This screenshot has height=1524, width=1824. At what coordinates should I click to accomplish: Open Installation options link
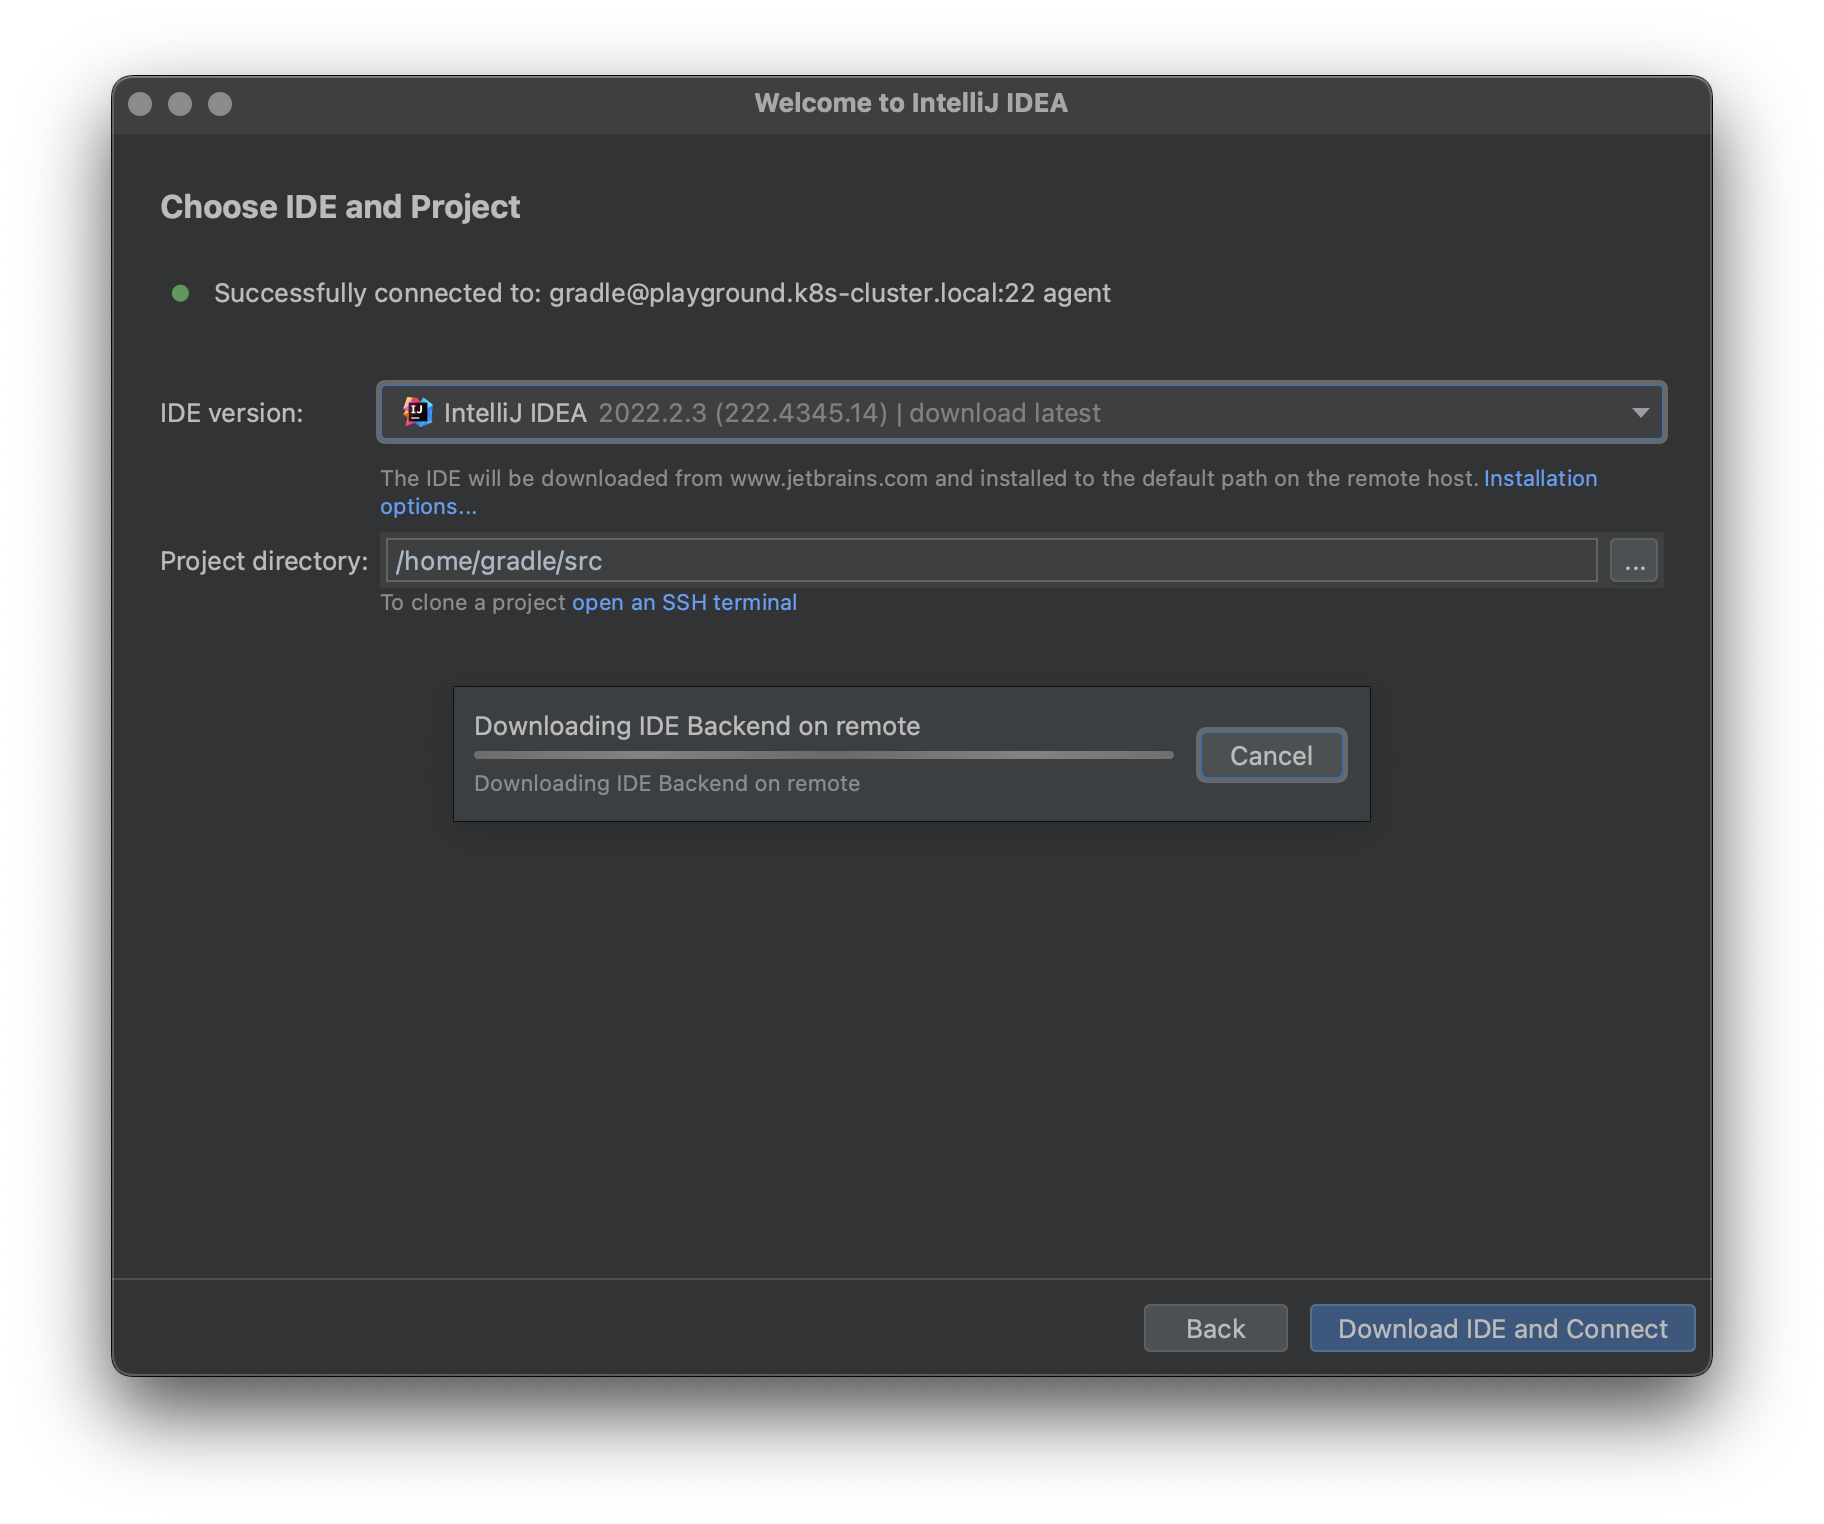(x=1540, y=478)
